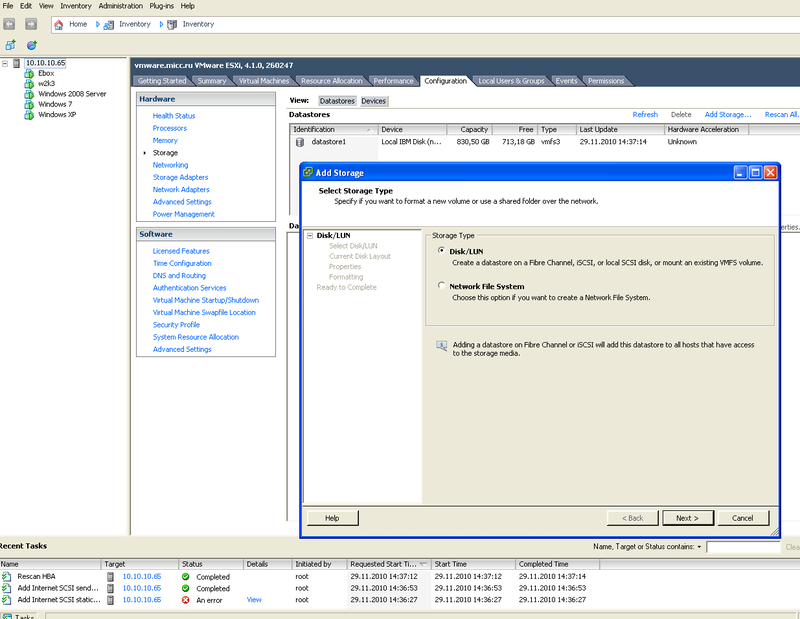Open the Administration menu
The image size is (800, 619).
pyautogui.click(x=120, y=6)
